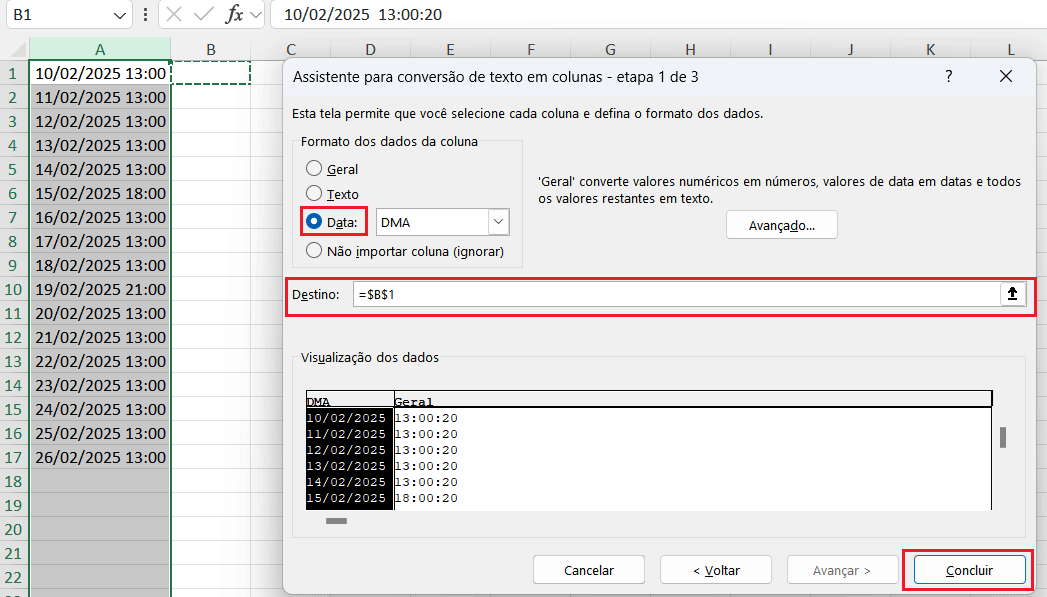Click the insert function fx icon
Screen dimensions: 1047x597
[234, 15]
